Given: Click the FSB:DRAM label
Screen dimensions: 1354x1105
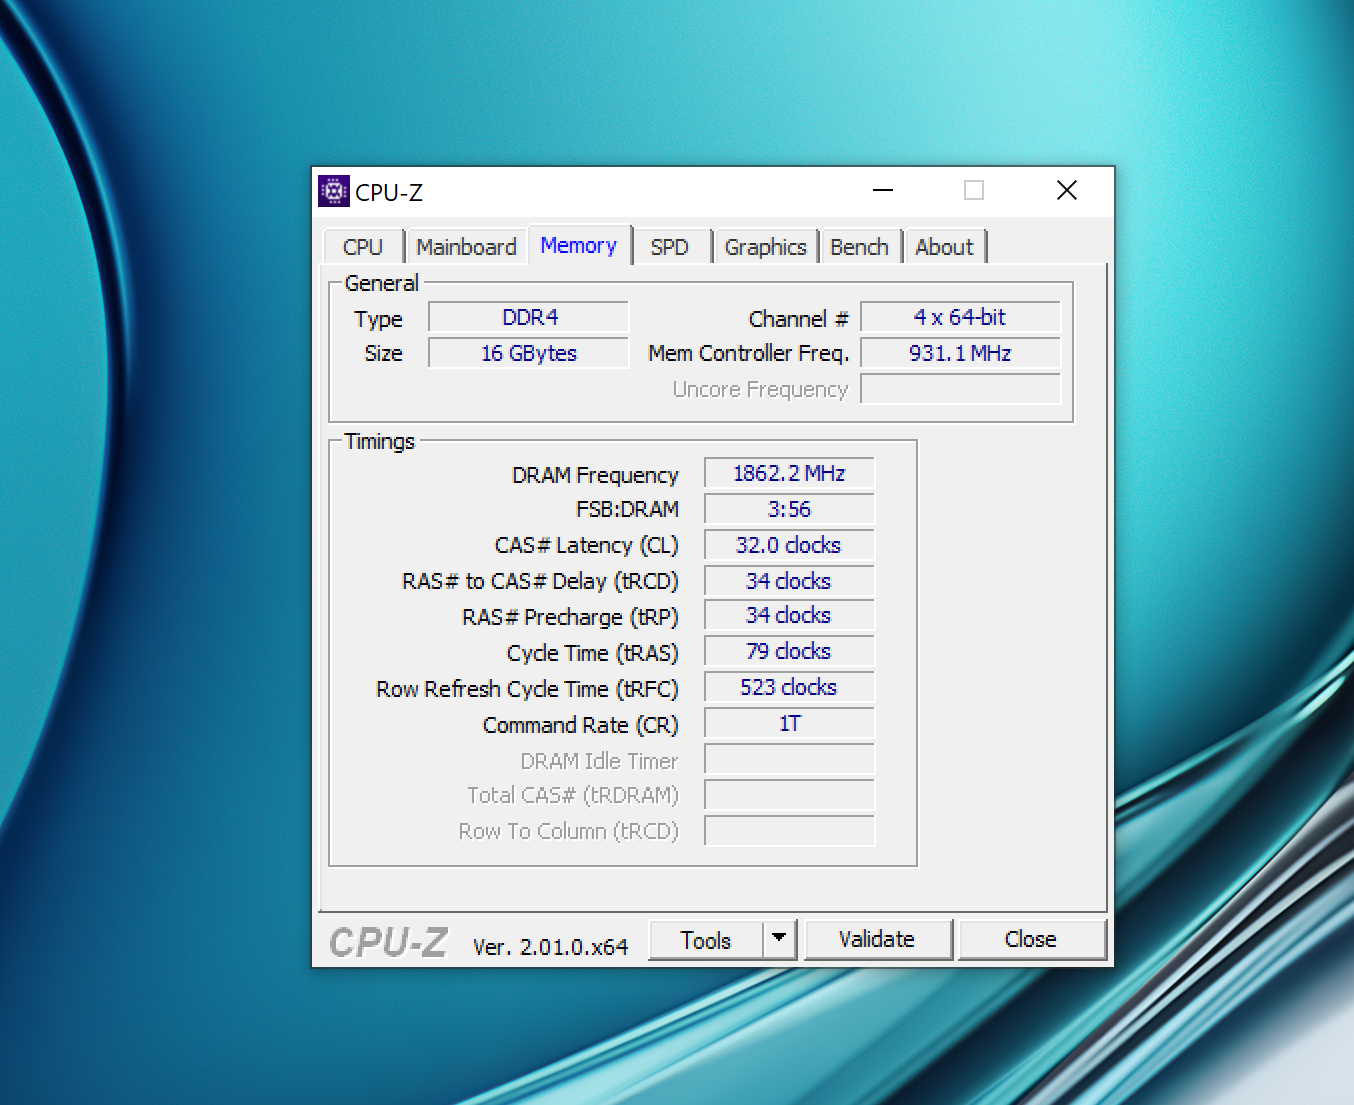Looking at the screenshot, I should [x=627, y=509].
